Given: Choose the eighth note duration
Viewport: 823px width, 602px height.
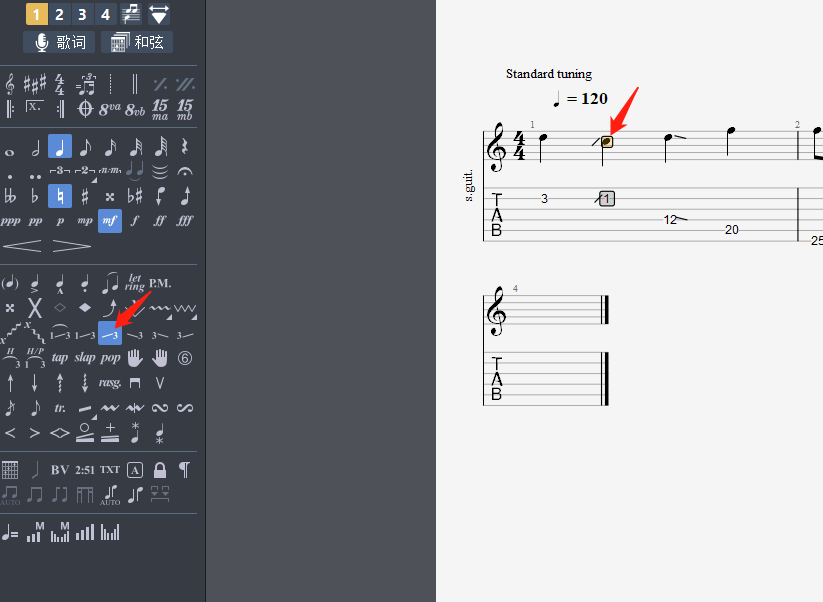Looking at the screenshot, I should [85, 147].
